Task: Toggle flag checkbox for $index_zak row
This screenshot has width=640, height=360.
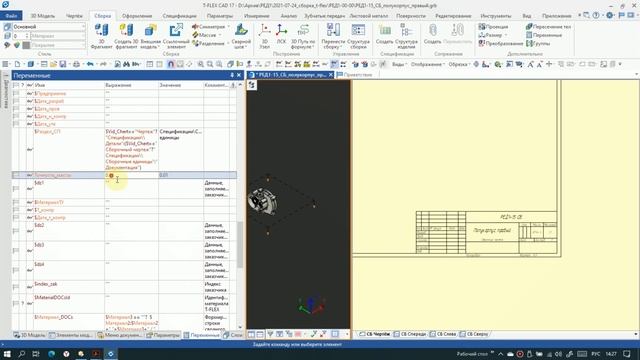Action: (16, 287)
